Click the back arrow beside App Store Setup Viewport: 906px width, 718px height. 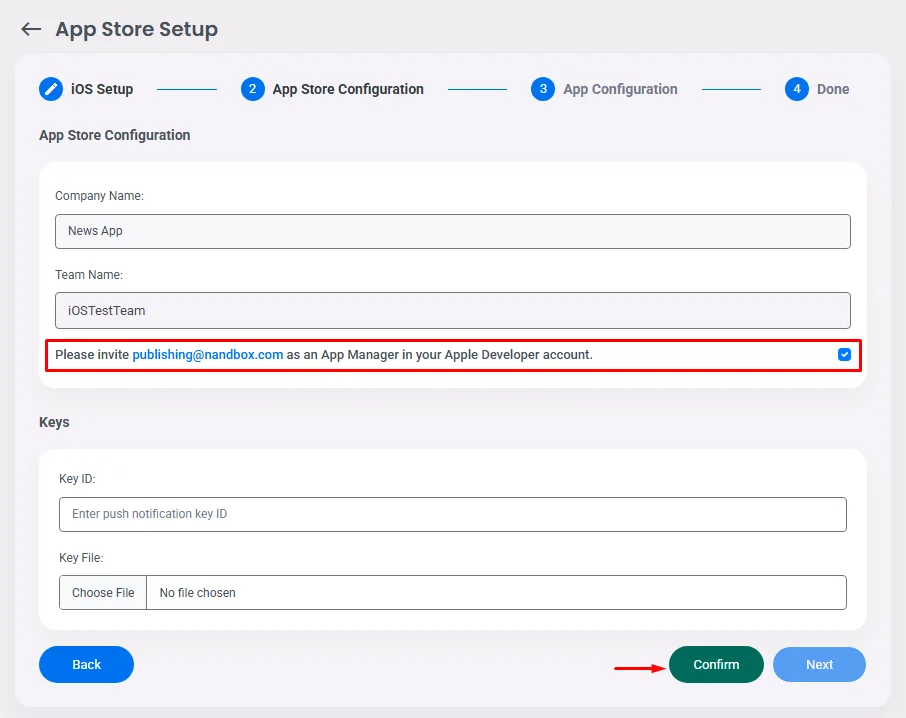31,30
